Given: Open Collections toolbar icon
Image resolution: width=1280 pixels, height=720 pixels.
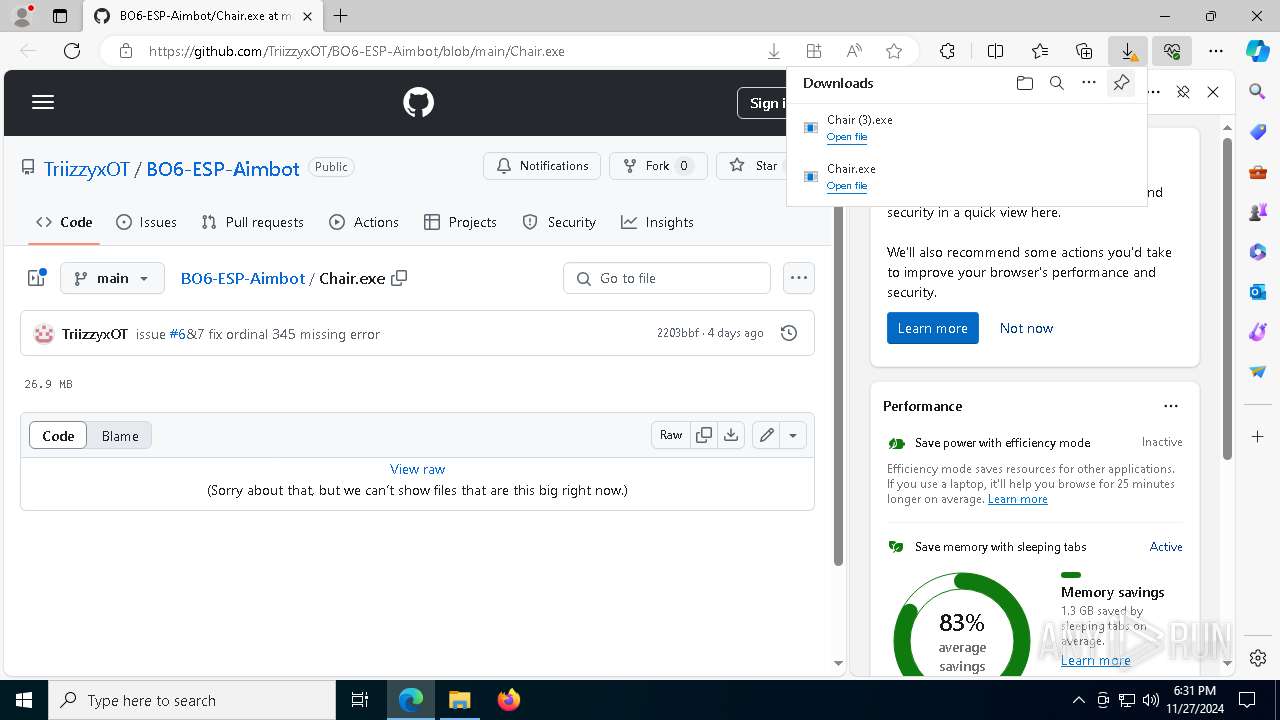Looking at the screenshot, I should (x=1084, y=51).
